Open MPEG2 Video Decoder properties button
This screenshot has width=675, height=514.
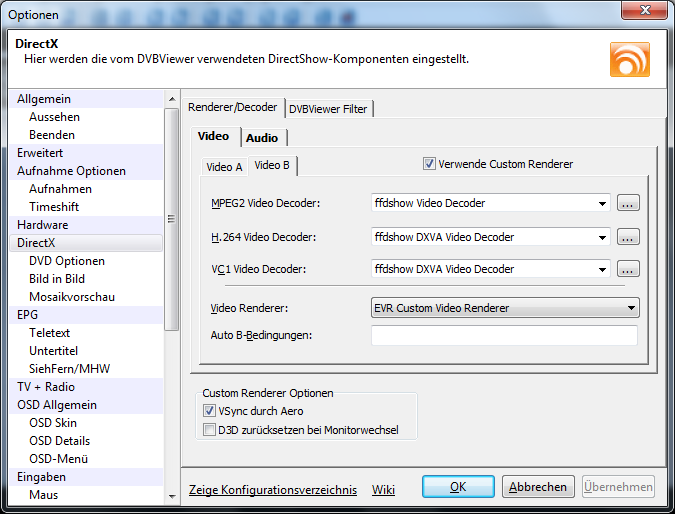point(627,203)
